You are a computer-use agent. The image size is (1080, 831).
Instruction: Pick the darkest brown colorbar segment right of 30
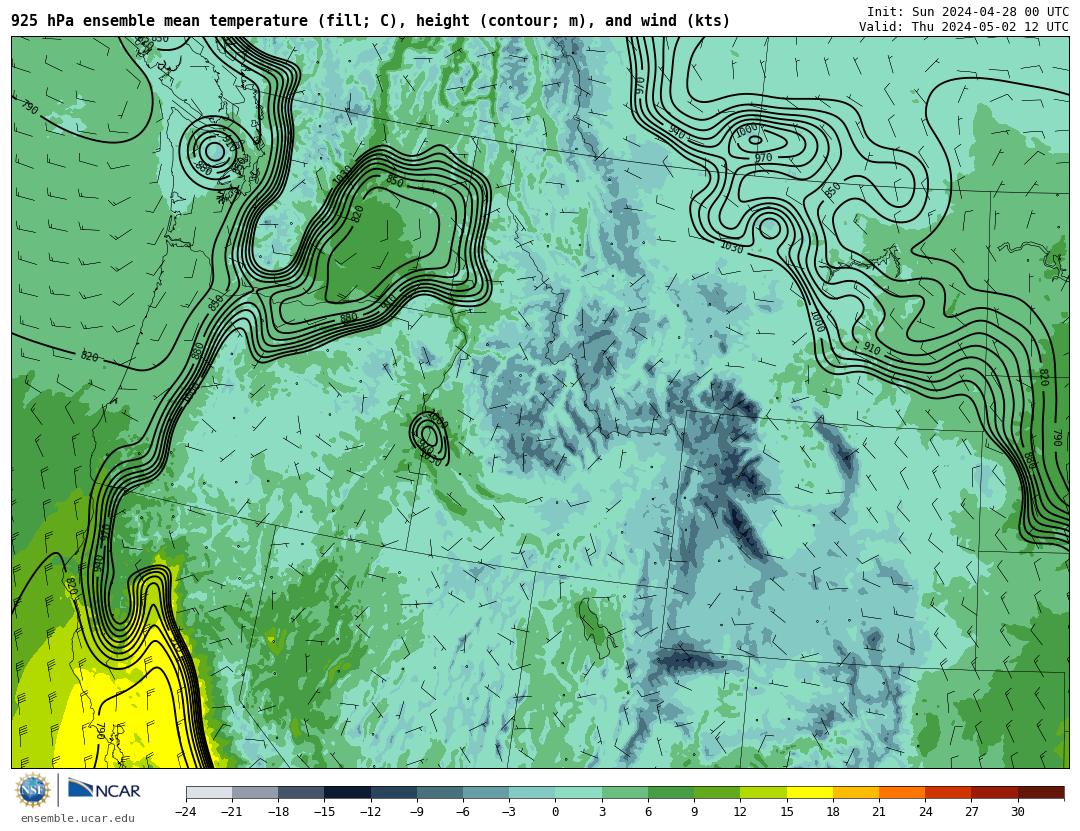point(1041,792)
